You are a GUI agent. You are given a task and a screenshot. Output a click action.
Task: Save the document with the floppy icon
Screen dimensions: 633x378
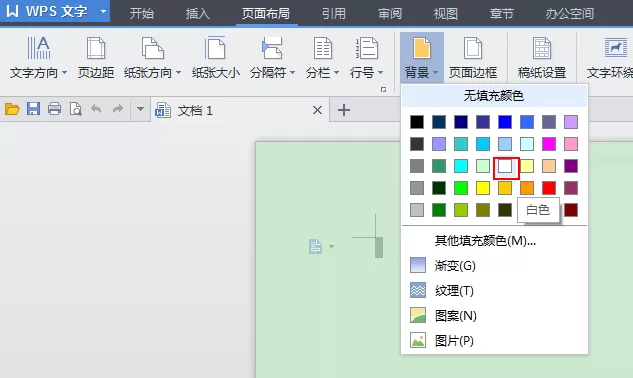click(34, 109)
